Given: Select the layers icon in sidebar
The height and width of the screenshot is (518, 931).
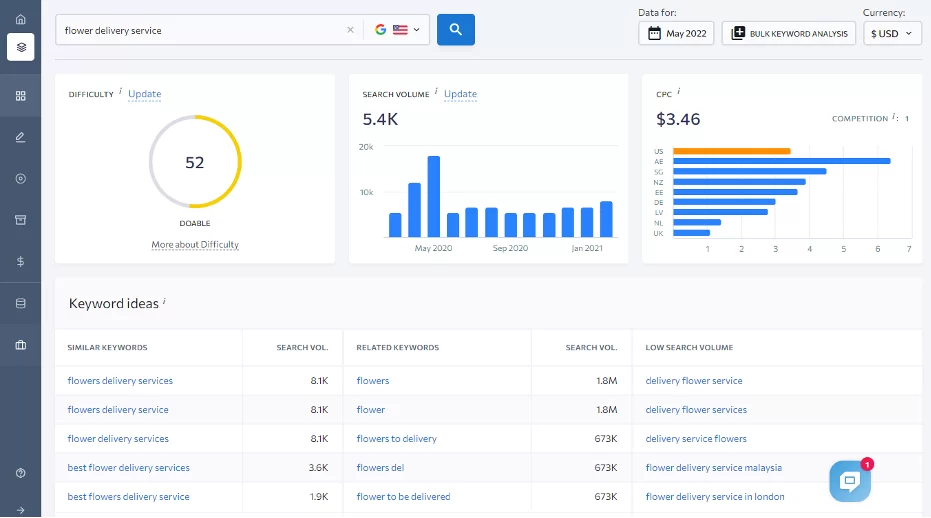Looking at the screenshot, I should 20,47.
